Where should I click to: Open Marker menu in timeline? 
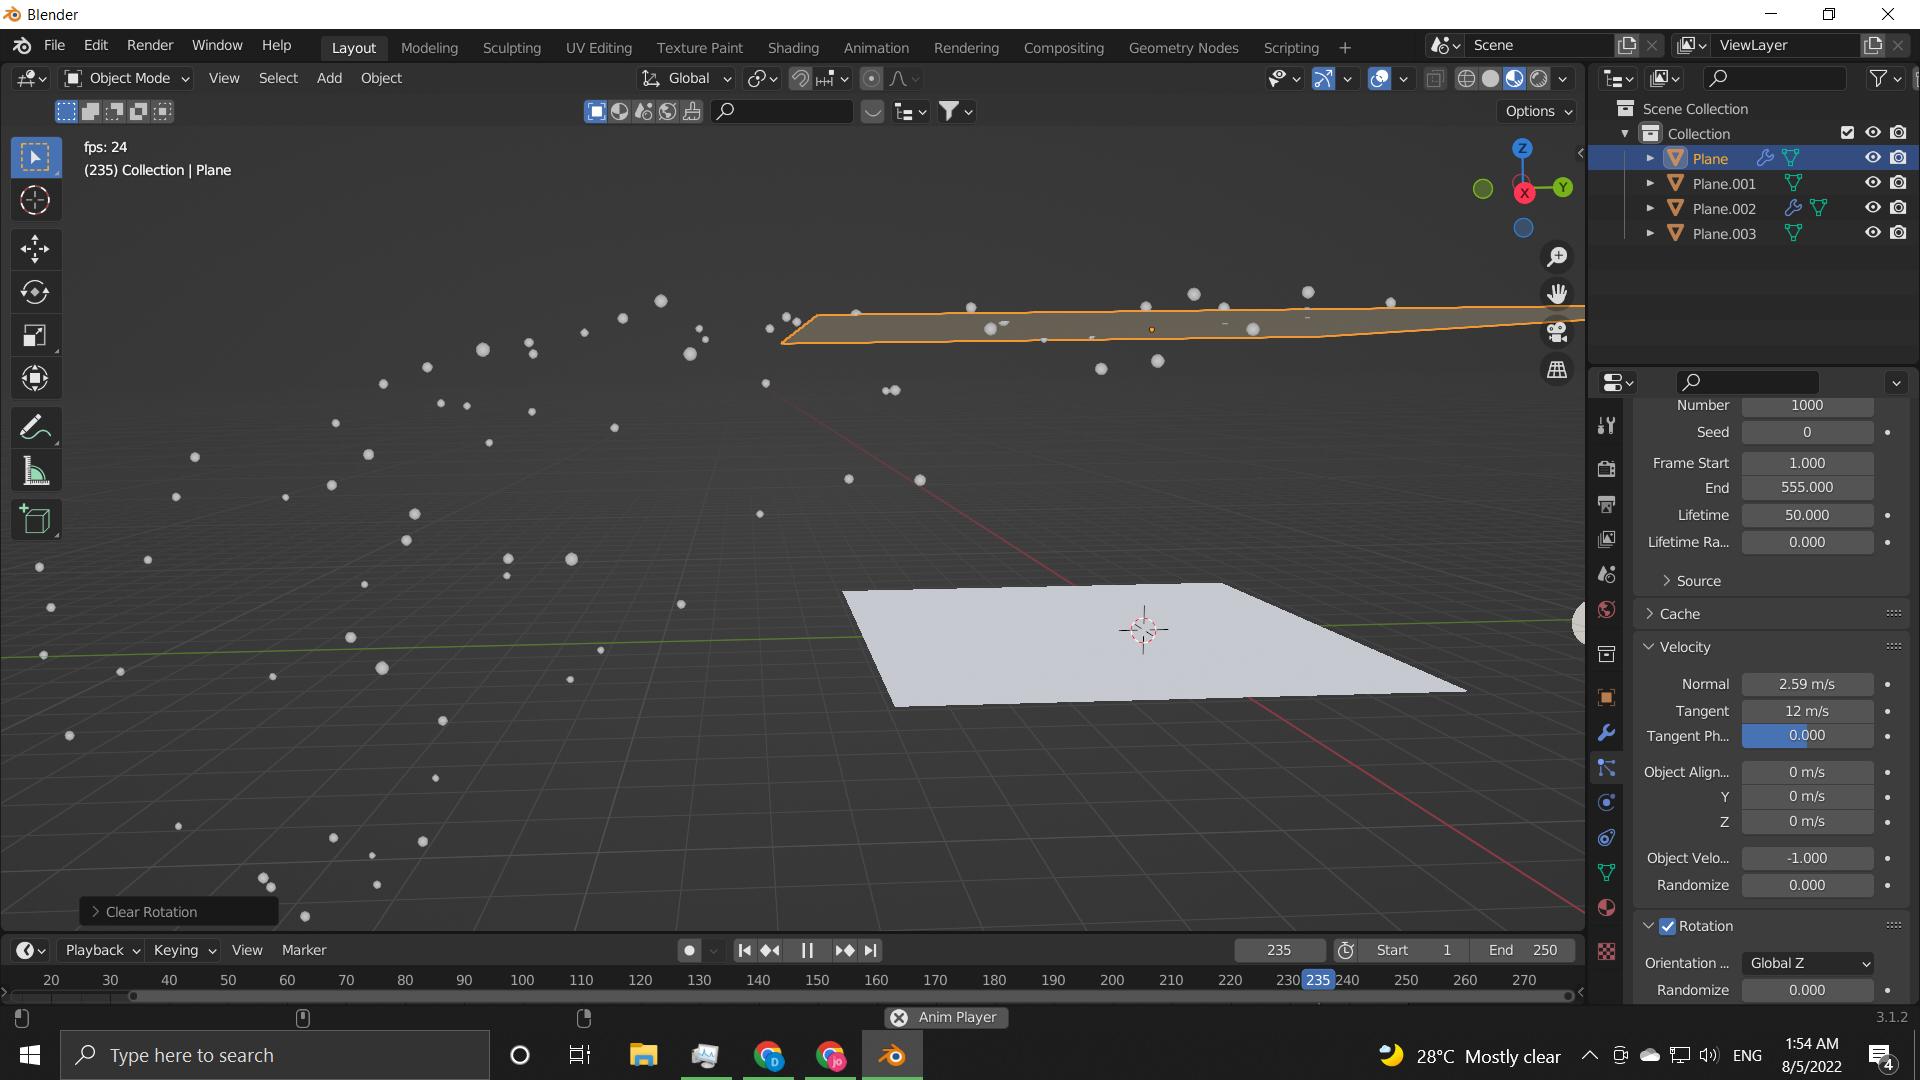(304, 951)
